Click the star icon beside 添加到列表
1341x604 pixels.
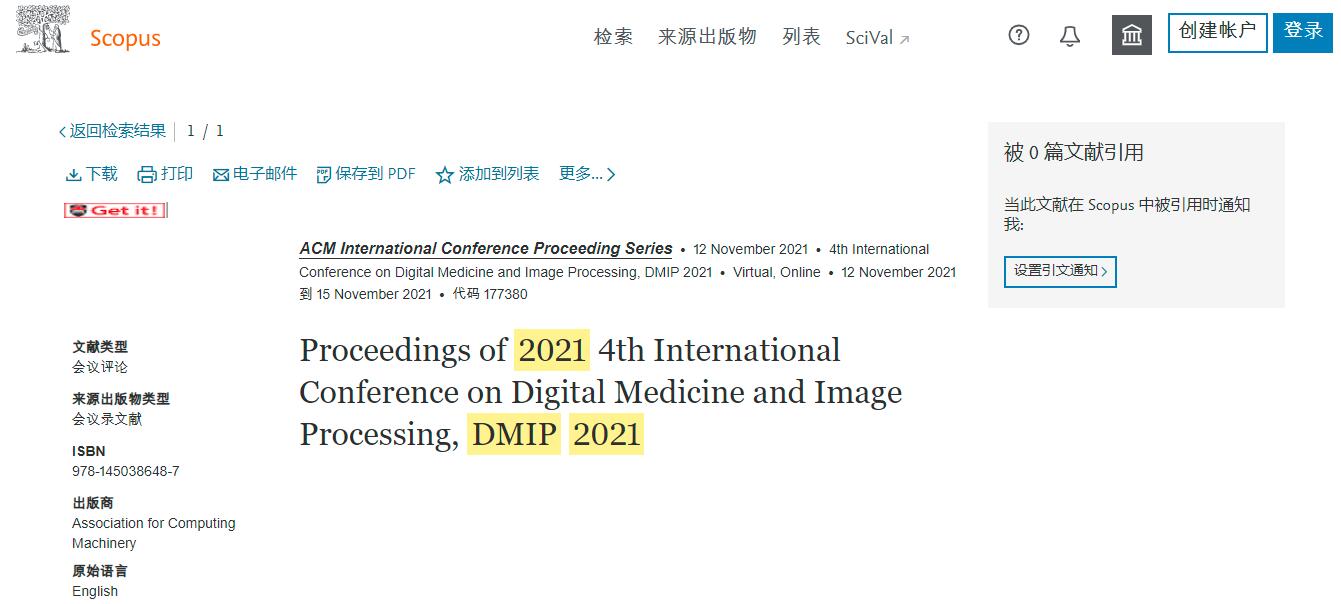[445, 175]
